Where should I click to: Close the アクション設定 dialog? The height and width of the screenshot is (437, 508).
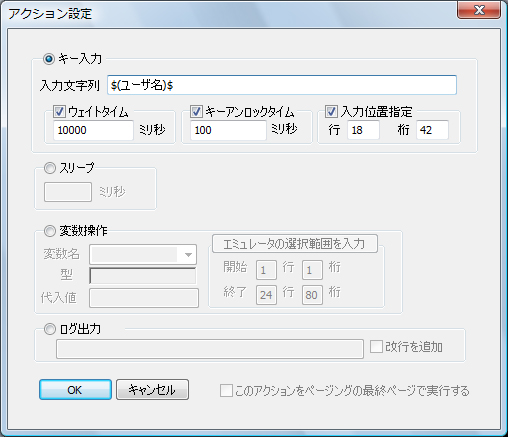pos(479,10)
